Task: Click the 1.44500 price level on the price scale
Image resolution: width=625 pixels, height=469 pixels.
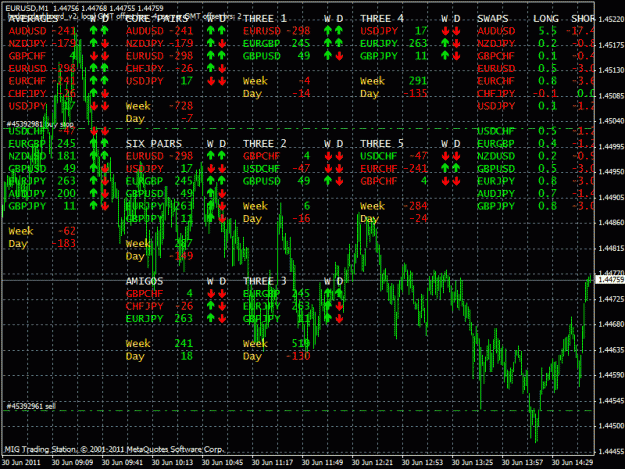Action: click(x=611, y=426)
